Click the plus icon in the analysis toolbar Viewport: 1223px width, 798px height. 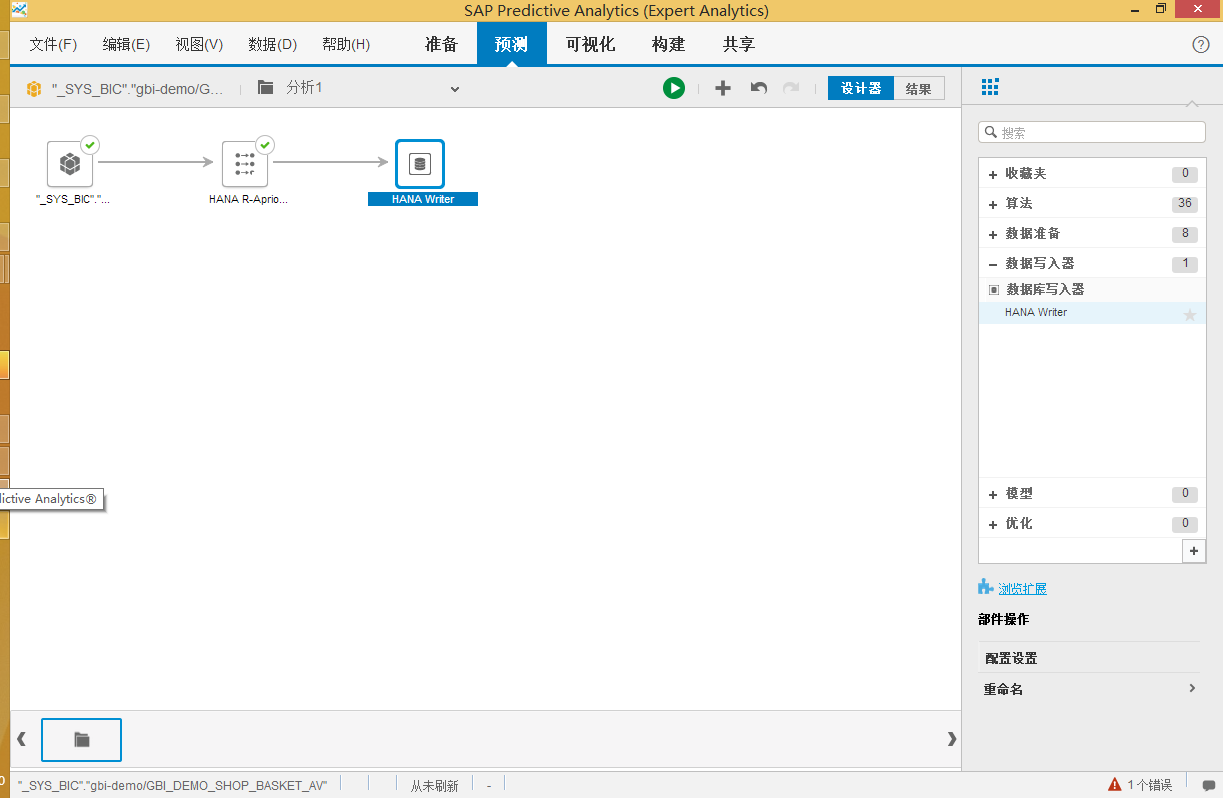pos(723,88)
